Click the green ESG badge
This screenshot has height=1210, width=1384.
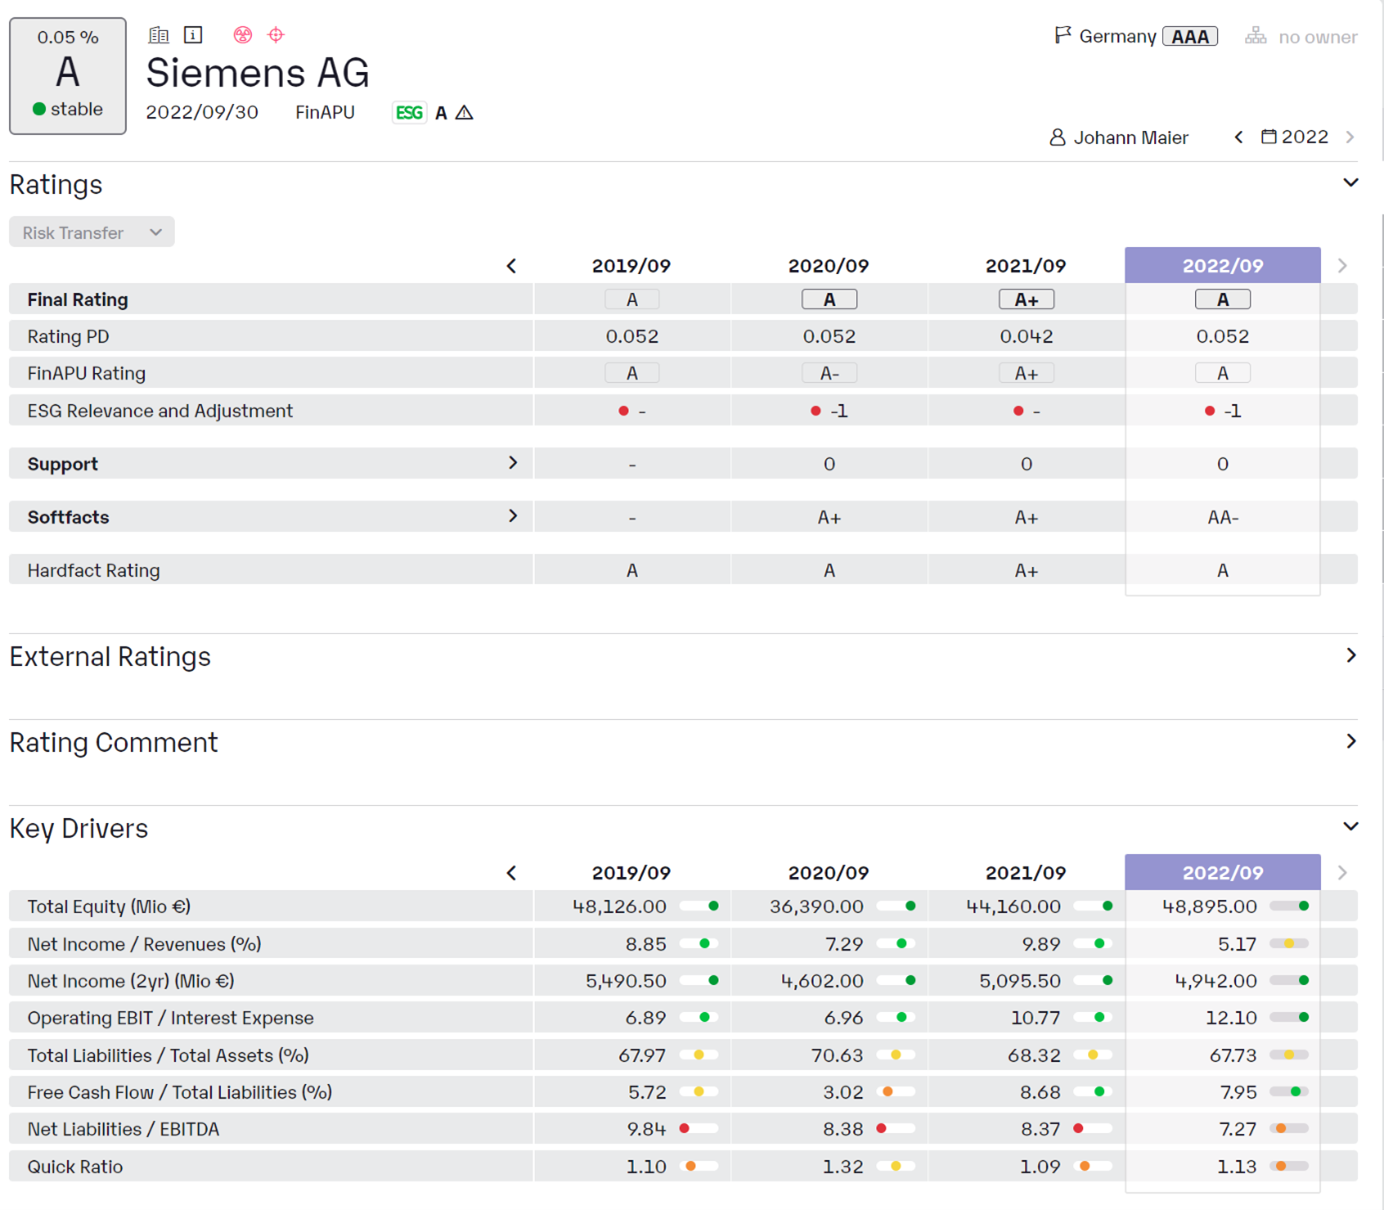click(409, 113)
